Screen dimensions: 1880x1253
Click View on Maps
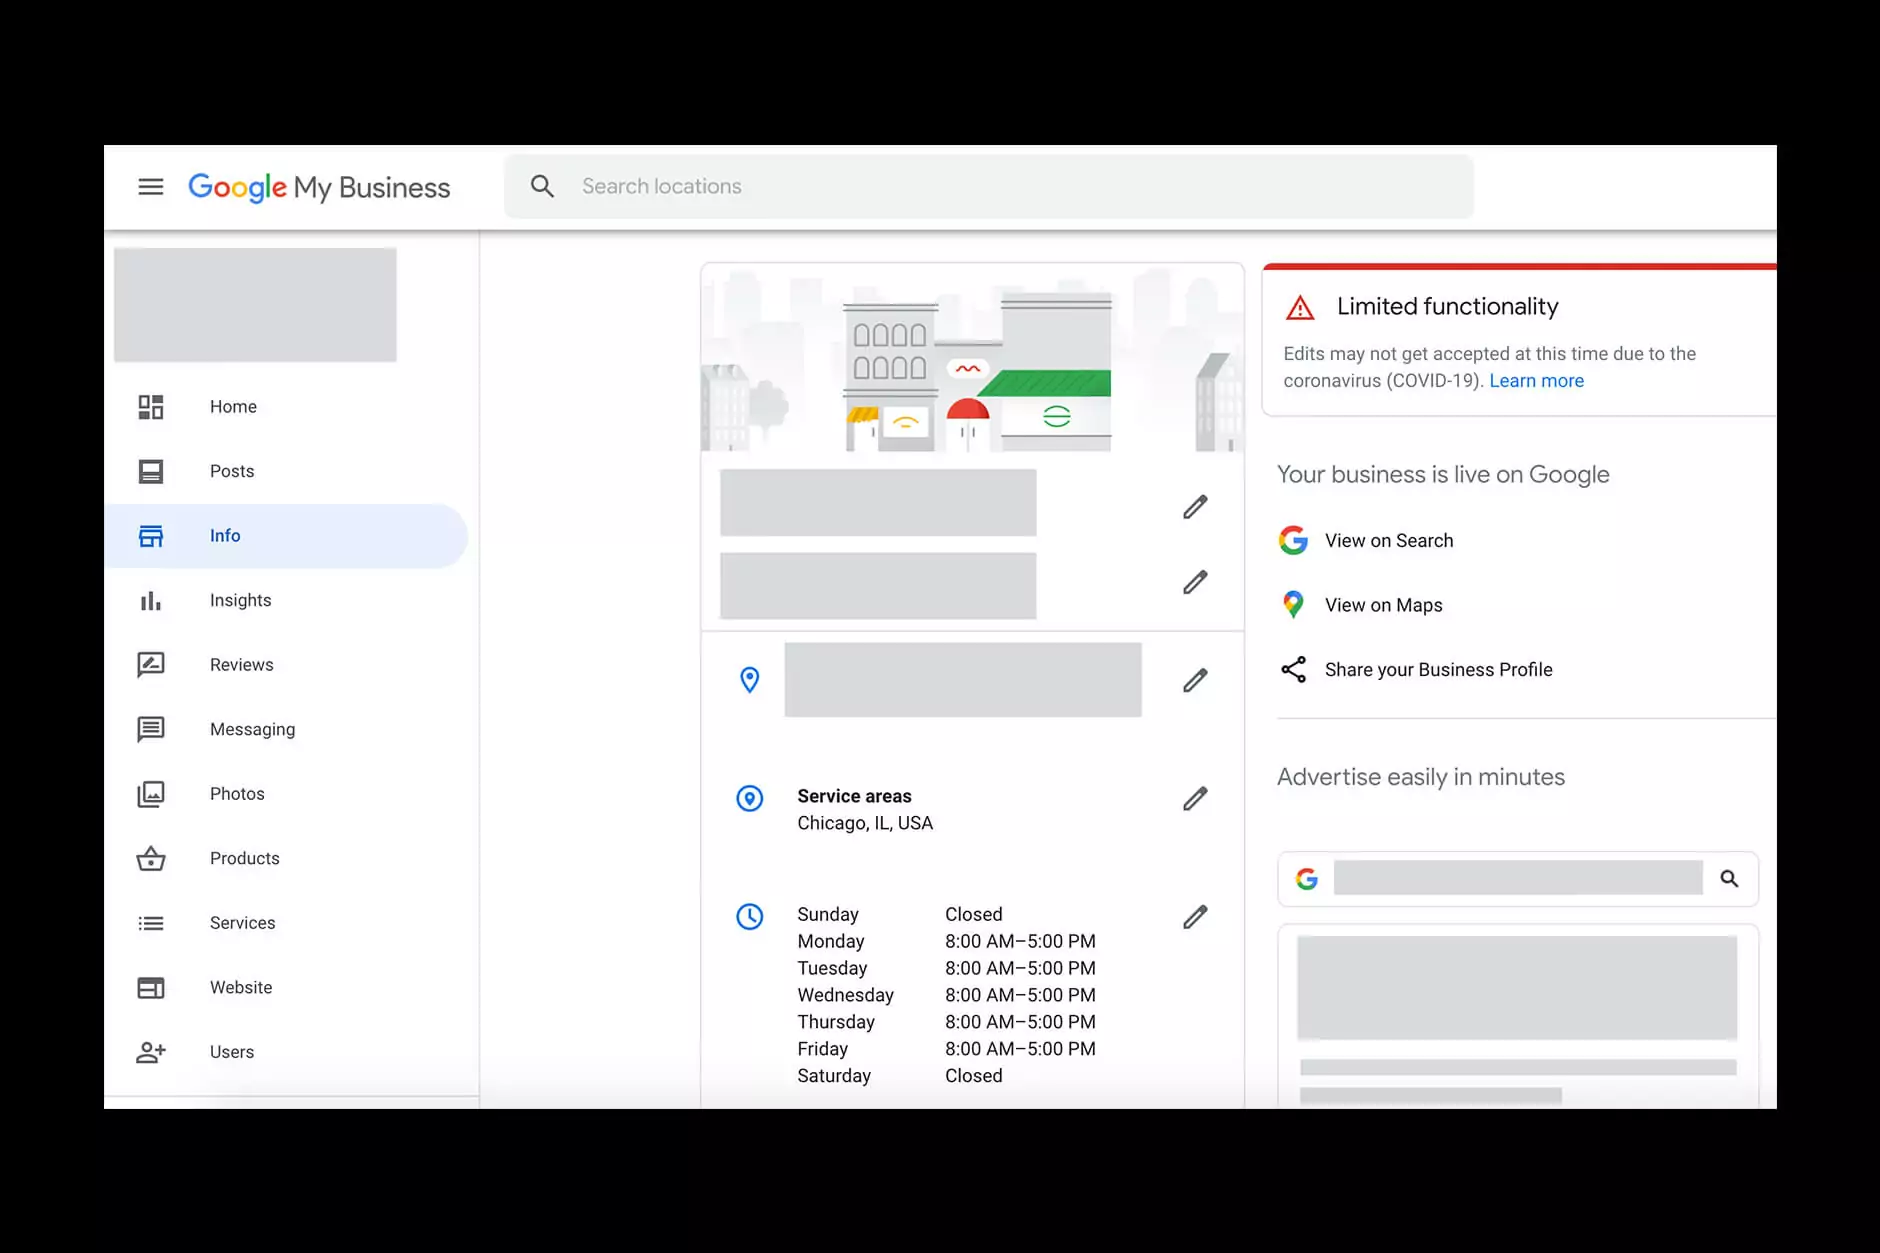click(x=1383, y=605)
